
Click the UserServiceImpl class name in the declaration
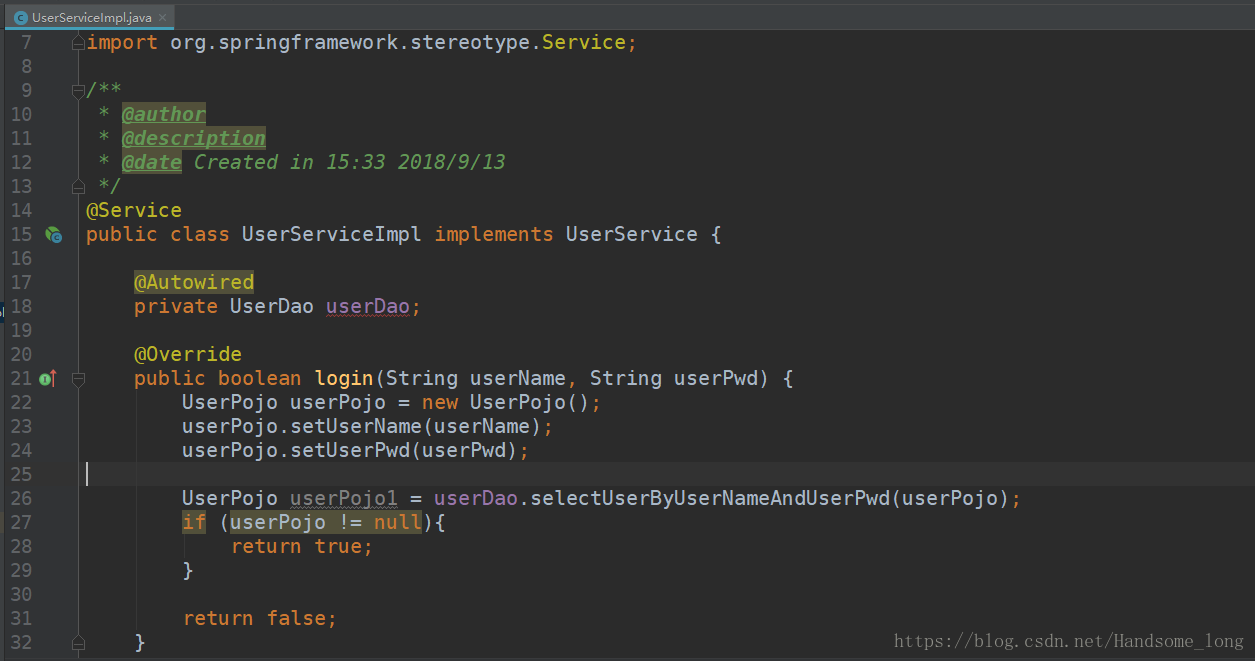pyautogui.click(x=332, y=234)
